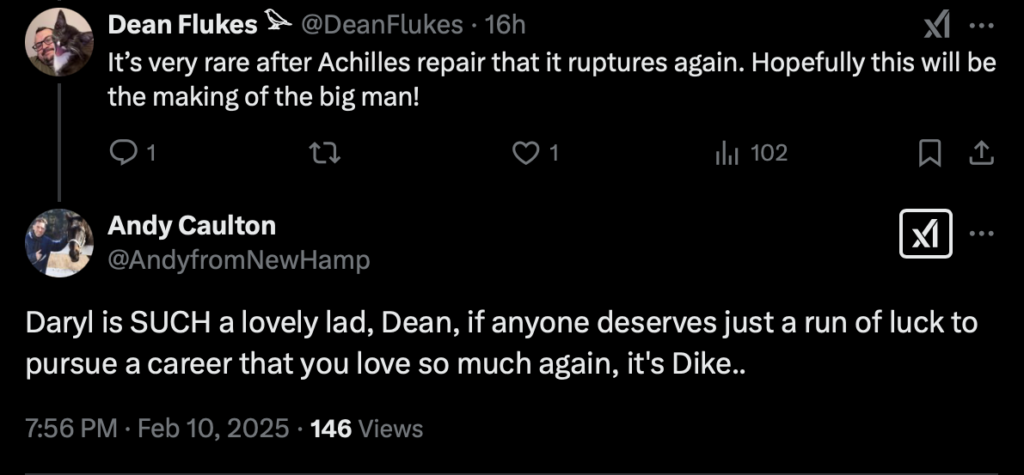
Task: Share Dean Flukes' tweet via share icon
Action: (981, 153)
